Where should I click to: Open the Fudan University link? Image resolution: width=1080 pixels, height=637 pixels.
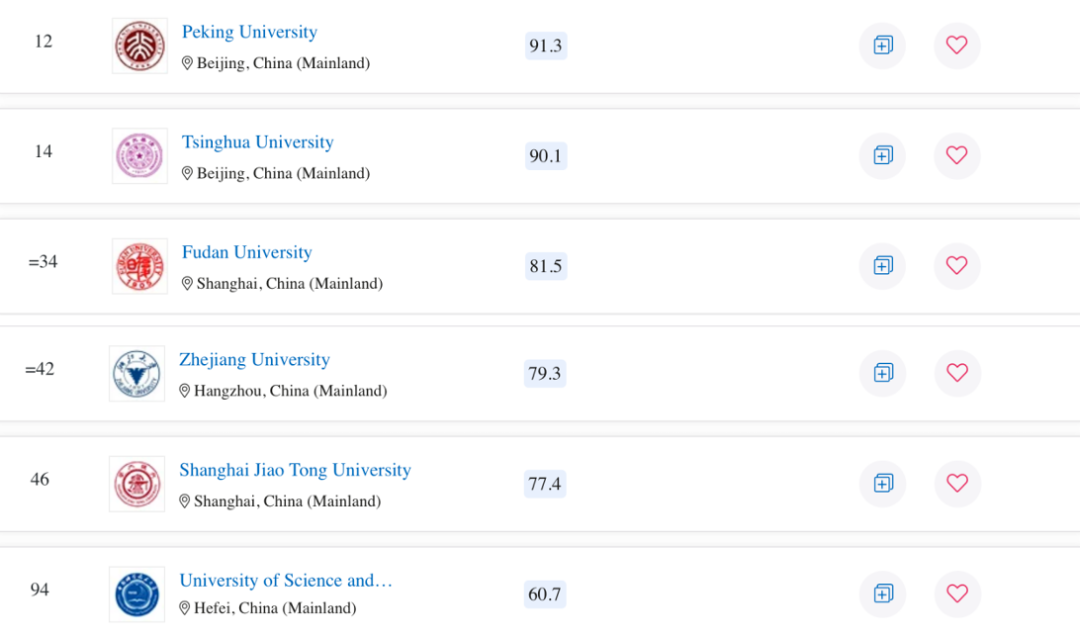(247, 253)
